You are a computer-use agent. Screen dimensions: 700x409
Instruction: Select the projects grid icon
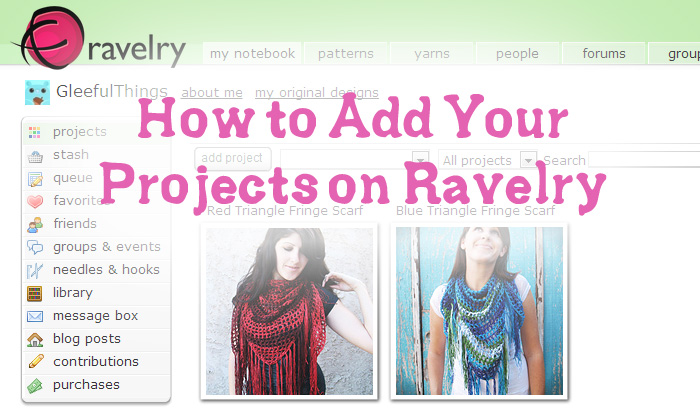pyautogui.click(x=34, y=132)
